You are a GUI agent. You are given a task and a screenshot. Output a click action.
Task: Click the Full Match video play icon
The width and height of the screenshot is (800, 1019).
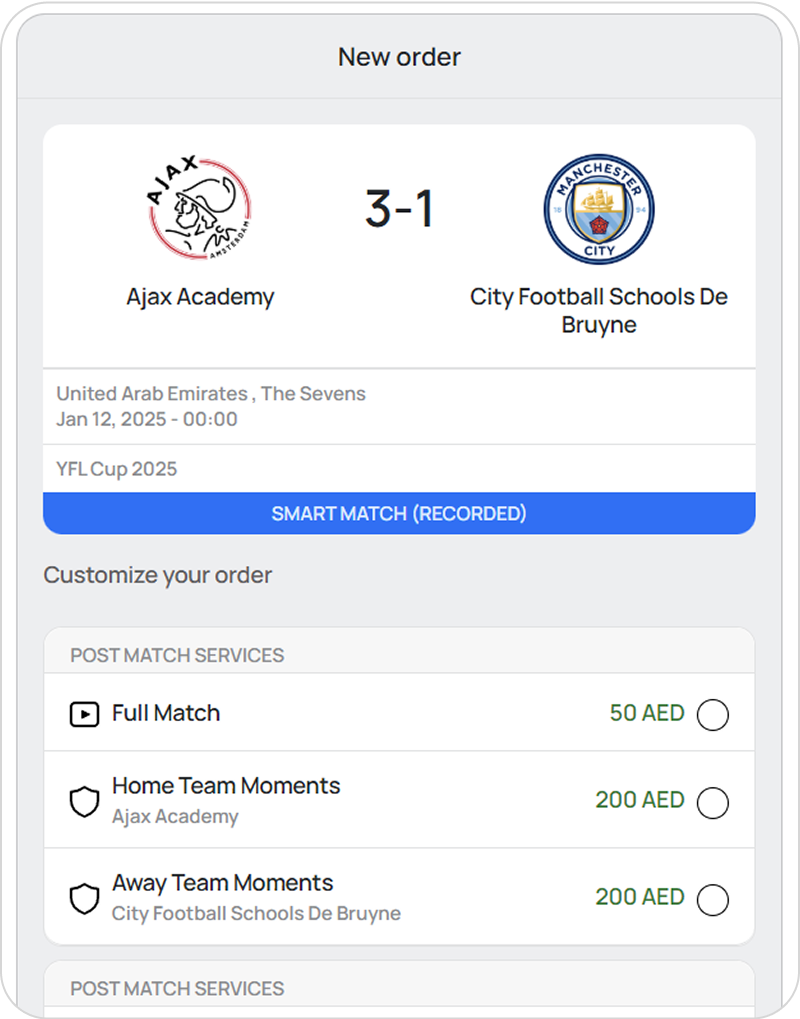[x=85, y=714]
